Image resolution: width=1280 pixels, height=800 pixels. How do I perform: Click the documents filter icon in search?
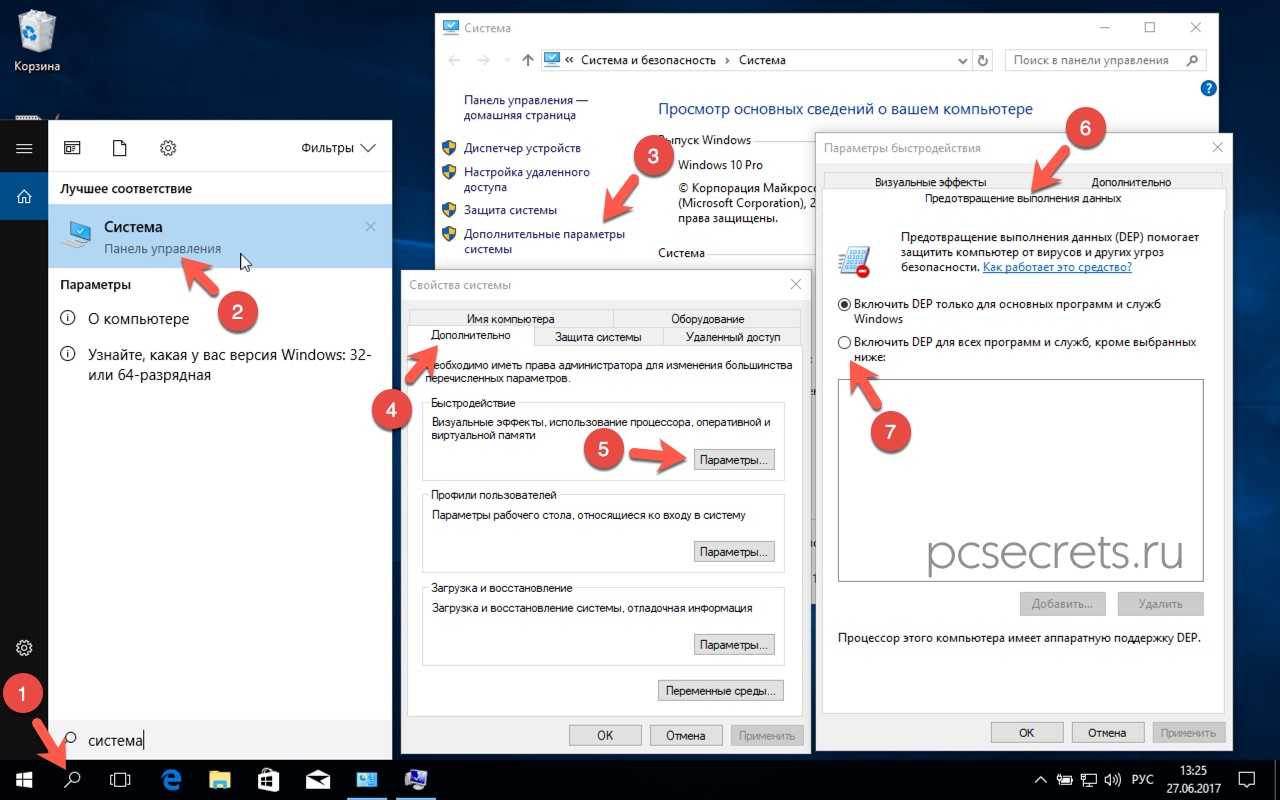(120, 148)
